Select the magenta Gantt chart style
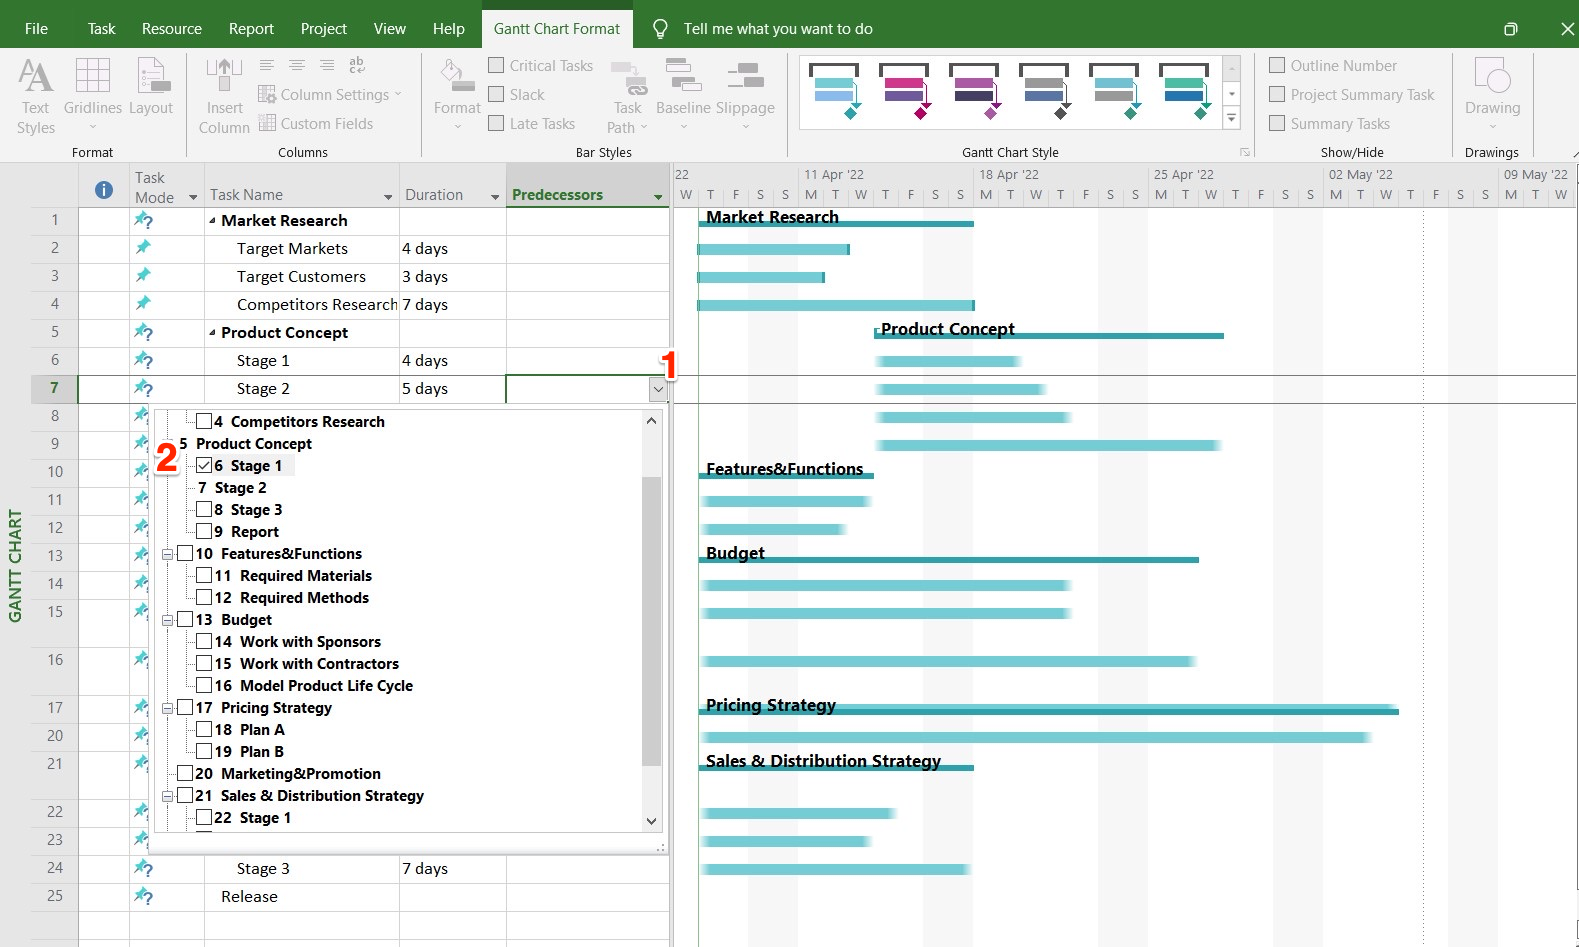This screenshot has width=1579, height=947. (x=904, y=92)
